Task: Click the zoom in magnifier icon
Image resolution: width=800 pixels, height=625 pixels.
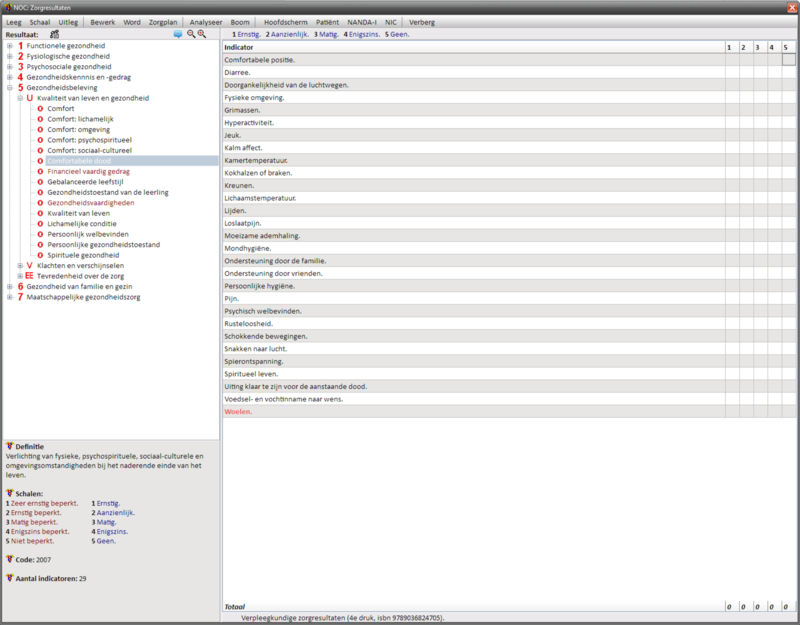Action: click(x=202, y=34)
